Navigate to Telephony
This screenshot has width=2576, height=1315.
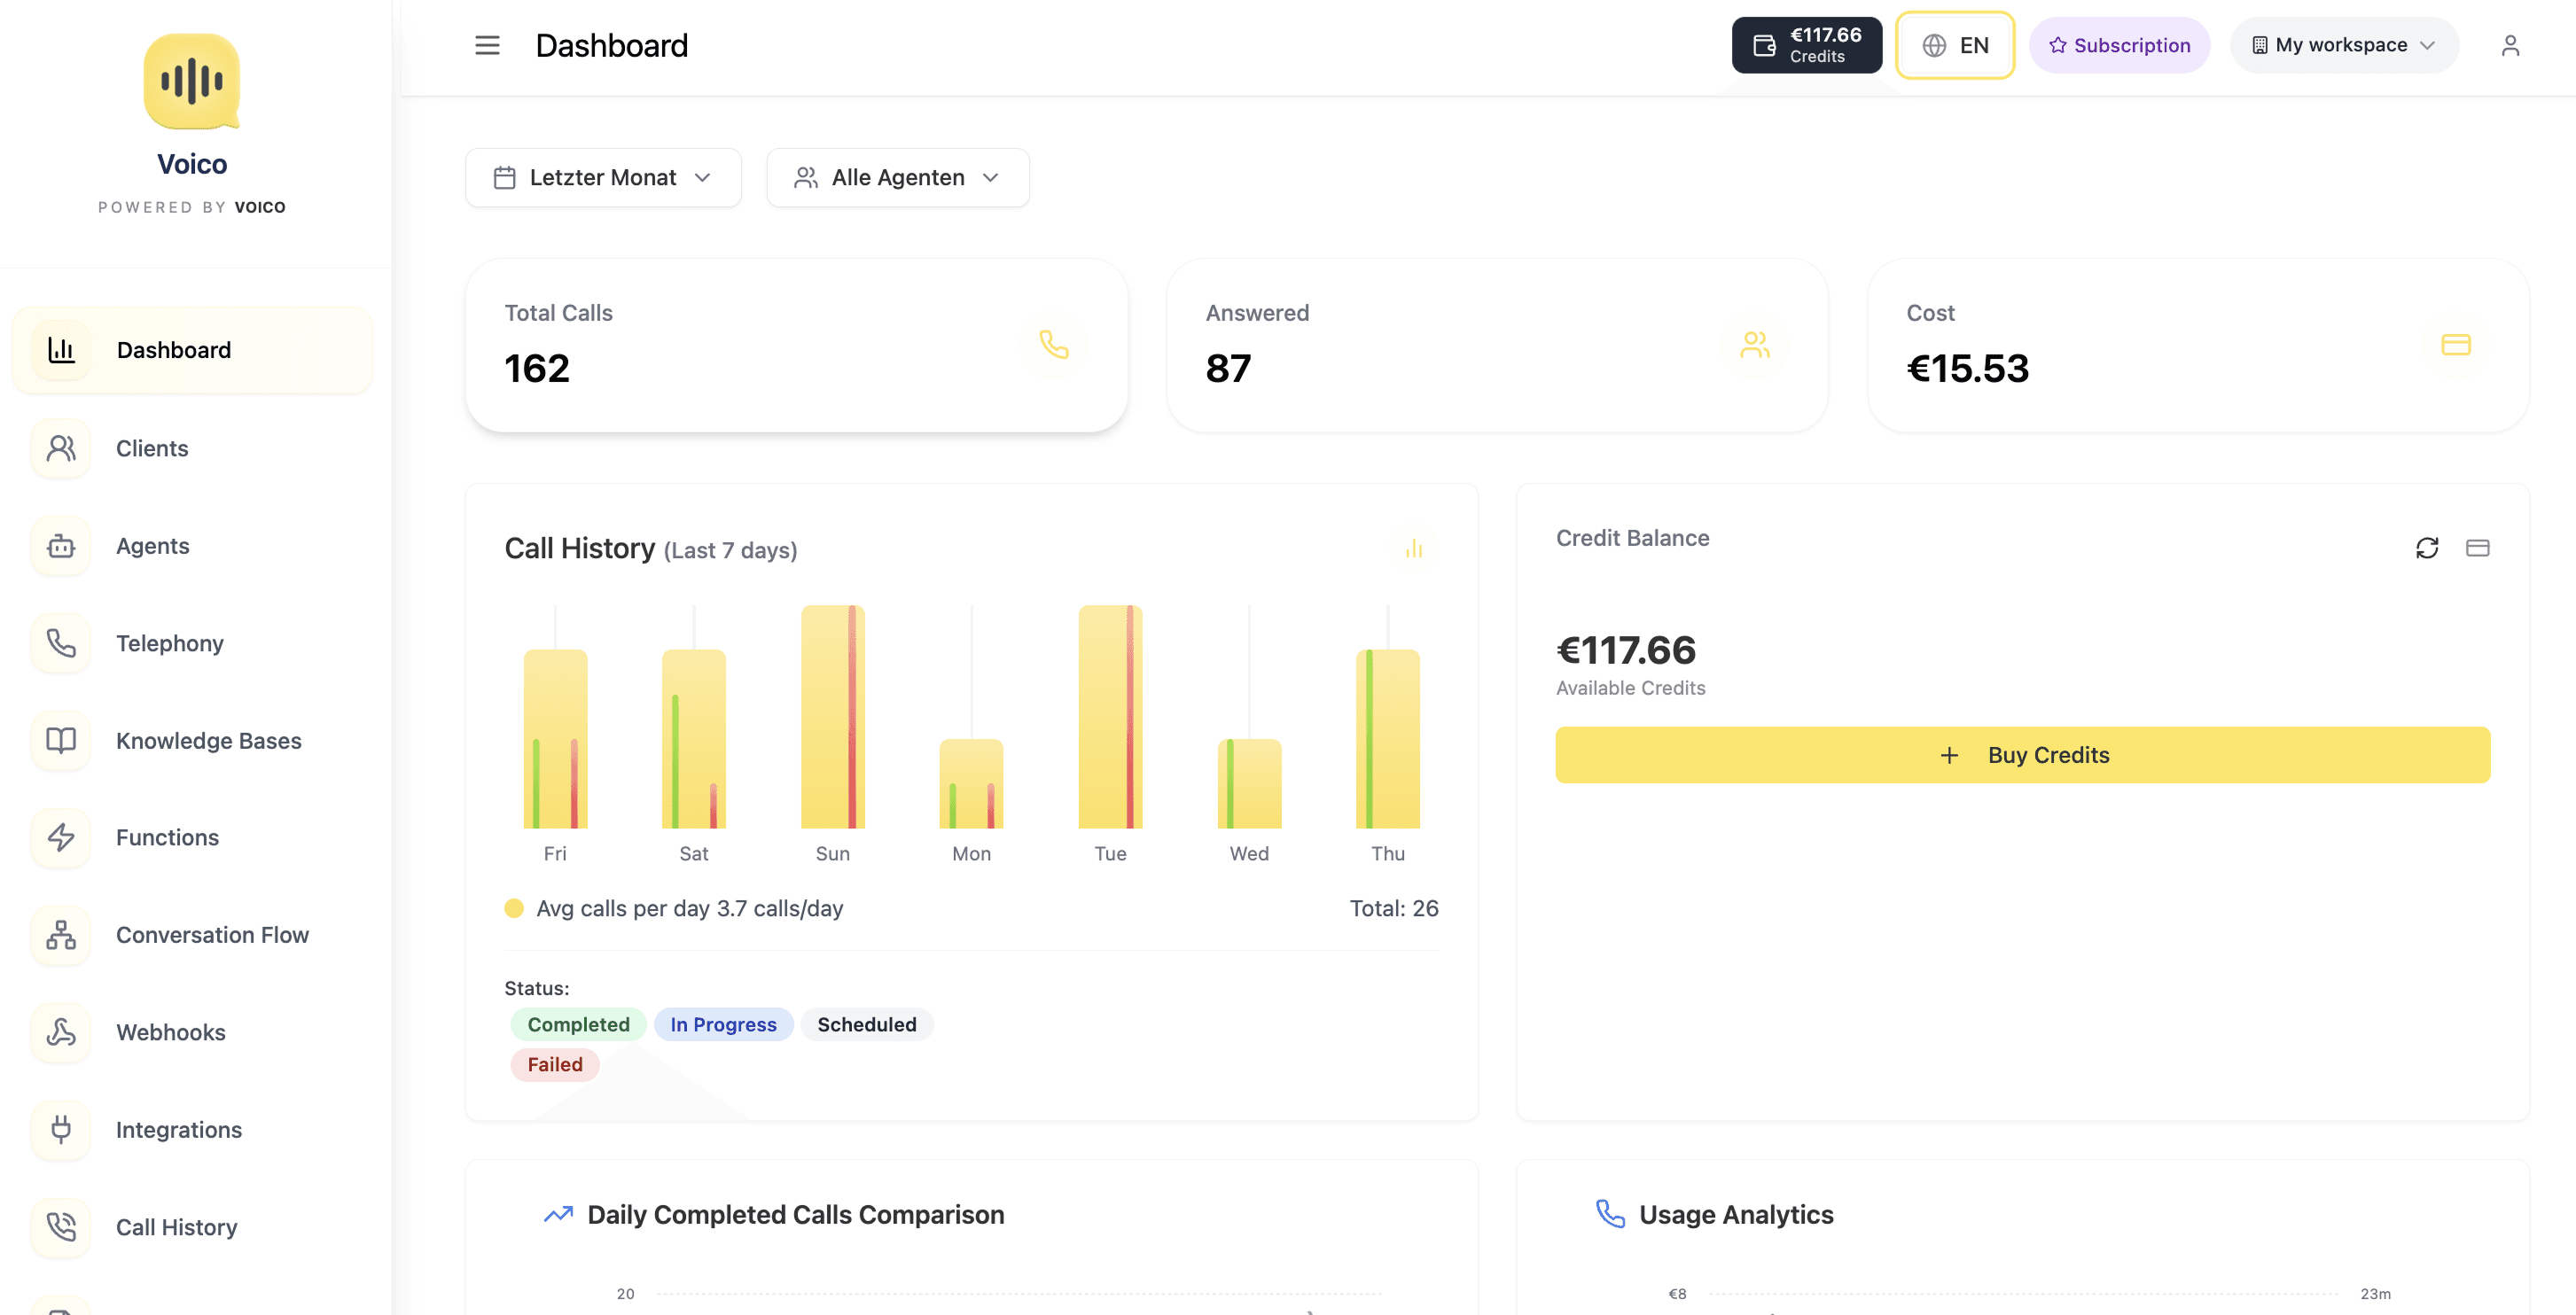[192, 643]
